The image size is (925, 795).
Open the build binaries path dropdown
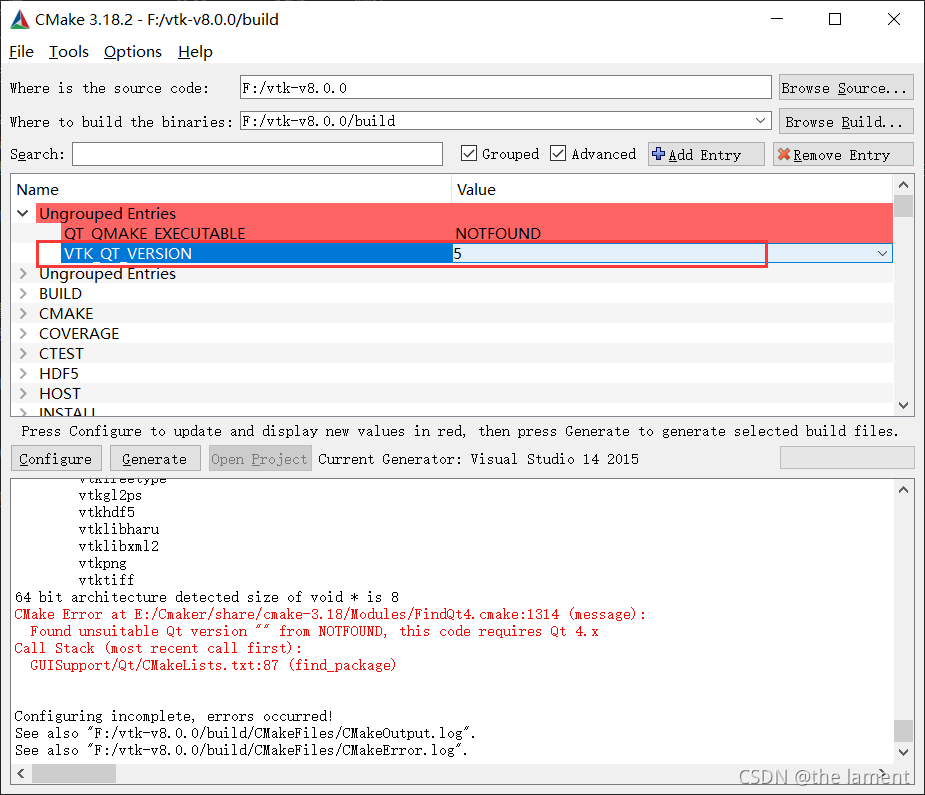coord(760,121)
